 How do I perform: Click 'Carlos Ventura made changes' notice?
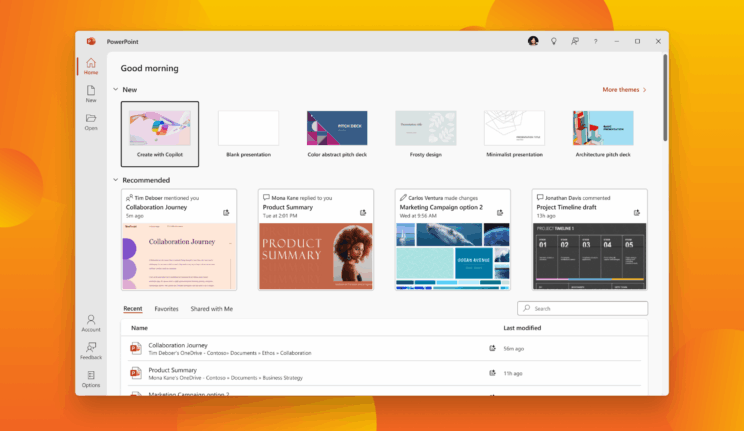438,197
